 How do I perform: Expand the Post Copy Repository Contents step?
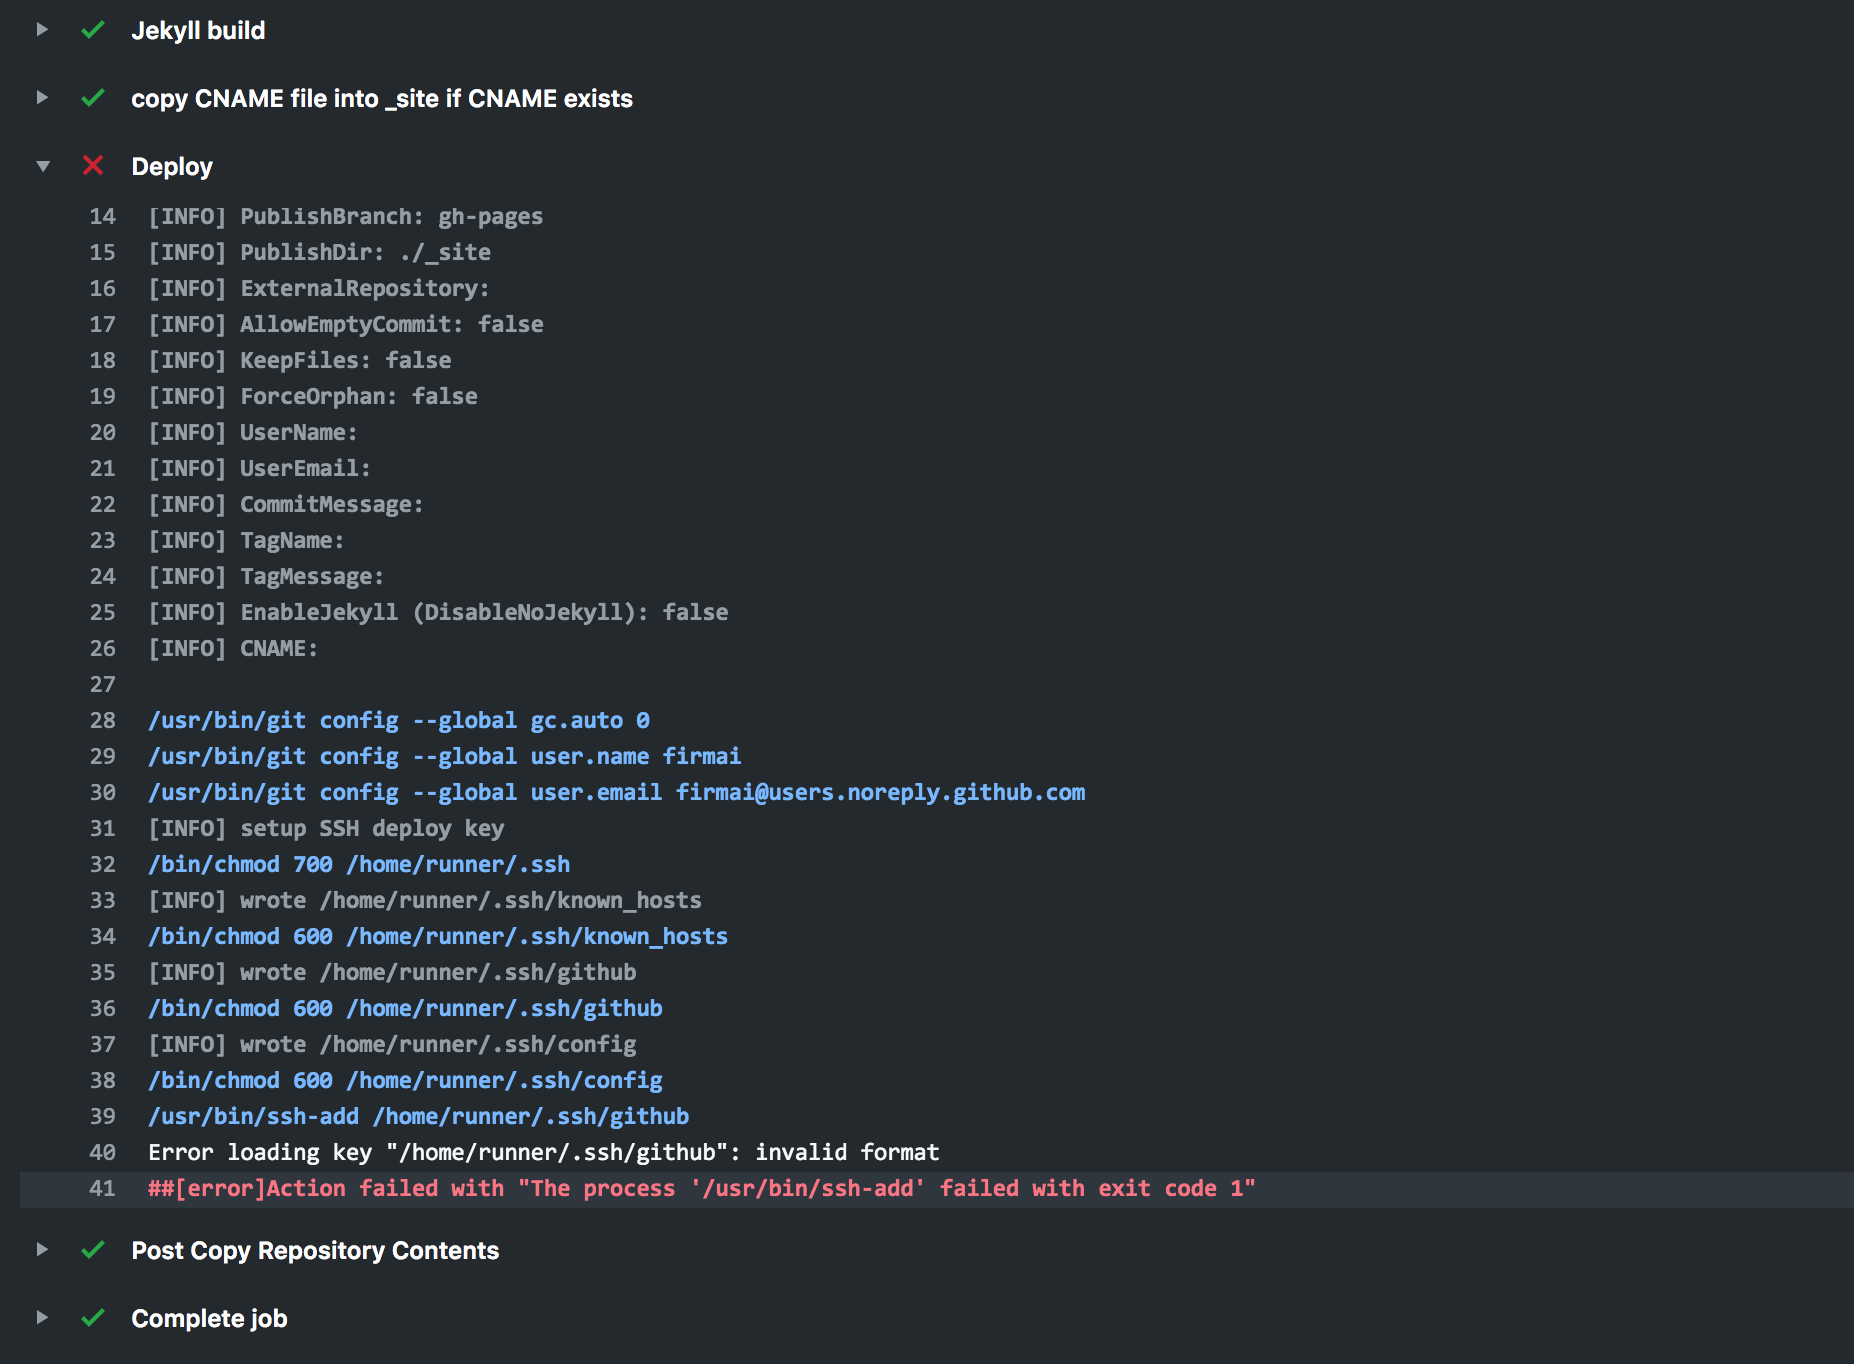(42, 1250)
